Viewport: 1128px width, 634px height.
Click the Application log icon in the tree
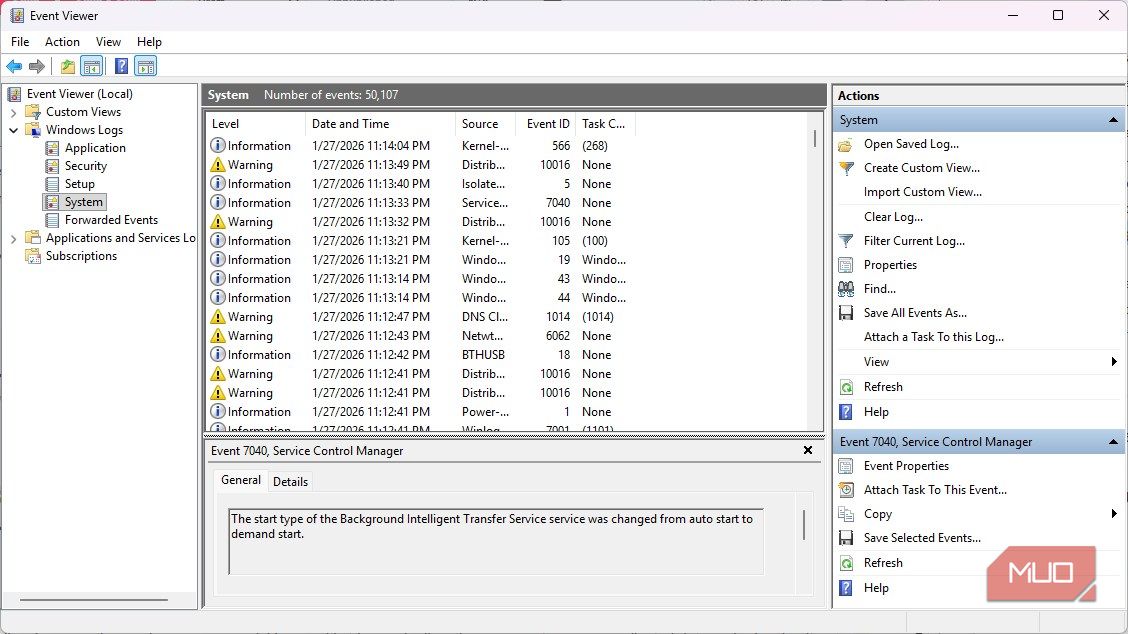pyautogui.click(x=53, y=148)
